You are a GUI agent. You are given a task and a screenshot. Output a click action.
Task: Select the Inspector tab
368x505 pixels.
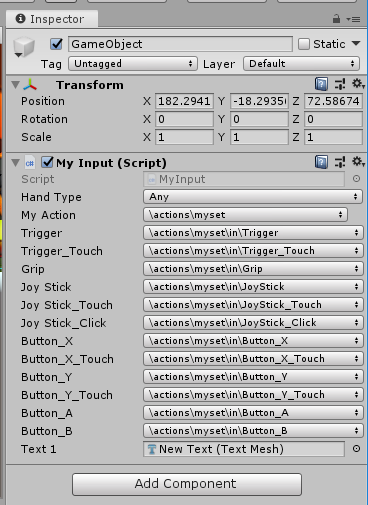tap(52, 19)
